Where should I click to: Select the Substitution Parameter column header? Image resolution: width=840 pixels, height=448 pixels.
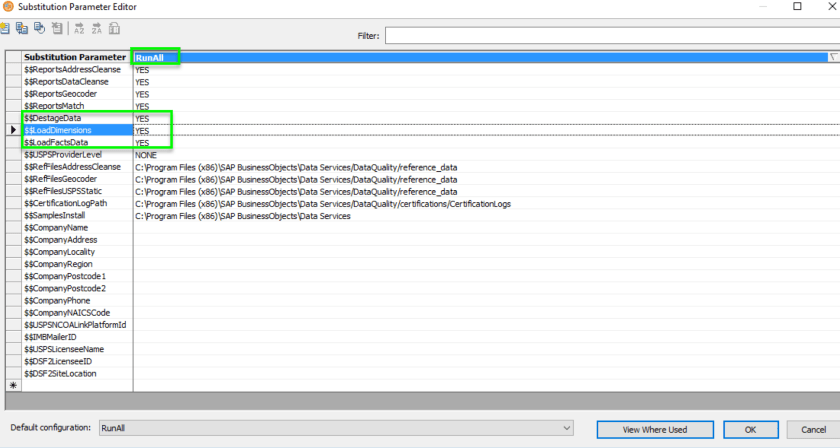pyautogui.click(x=75, y=58)
